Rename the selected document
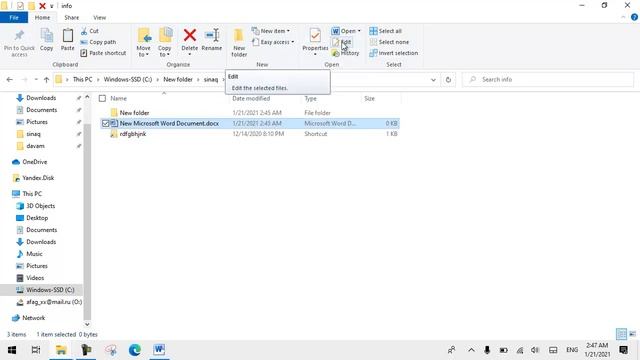This screenshot has height=360, width=640. pos(212,40)
